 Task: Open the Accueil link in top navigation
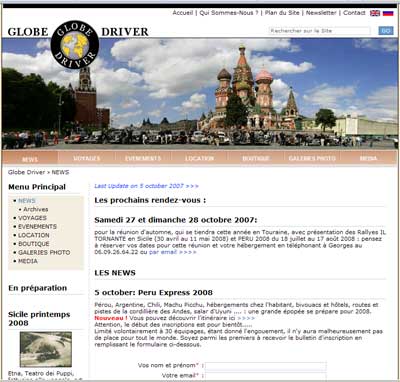(x=183, y=13)
